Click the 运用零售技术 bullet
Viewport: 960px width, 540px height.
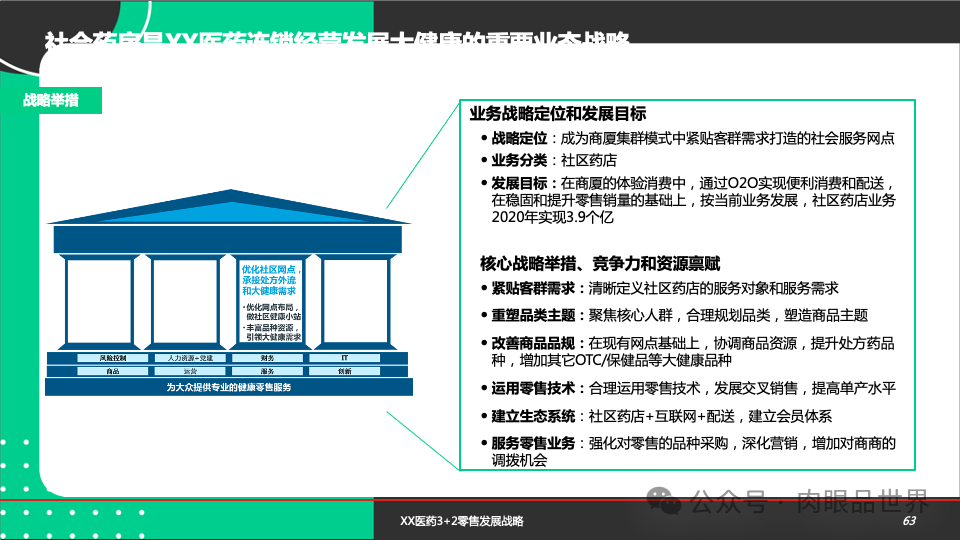688,388
